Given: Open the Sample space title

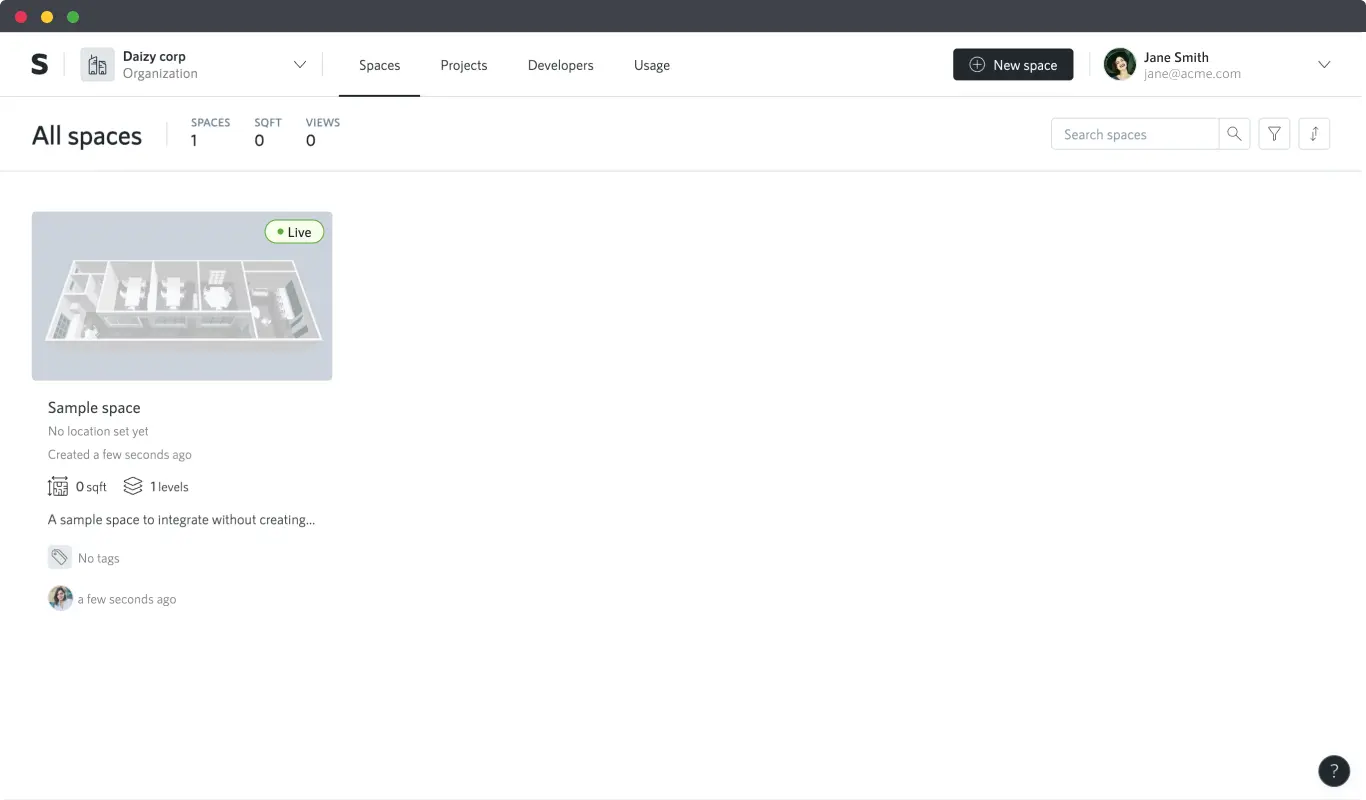Looking at the screenshot, I should [x=94, y=408].
